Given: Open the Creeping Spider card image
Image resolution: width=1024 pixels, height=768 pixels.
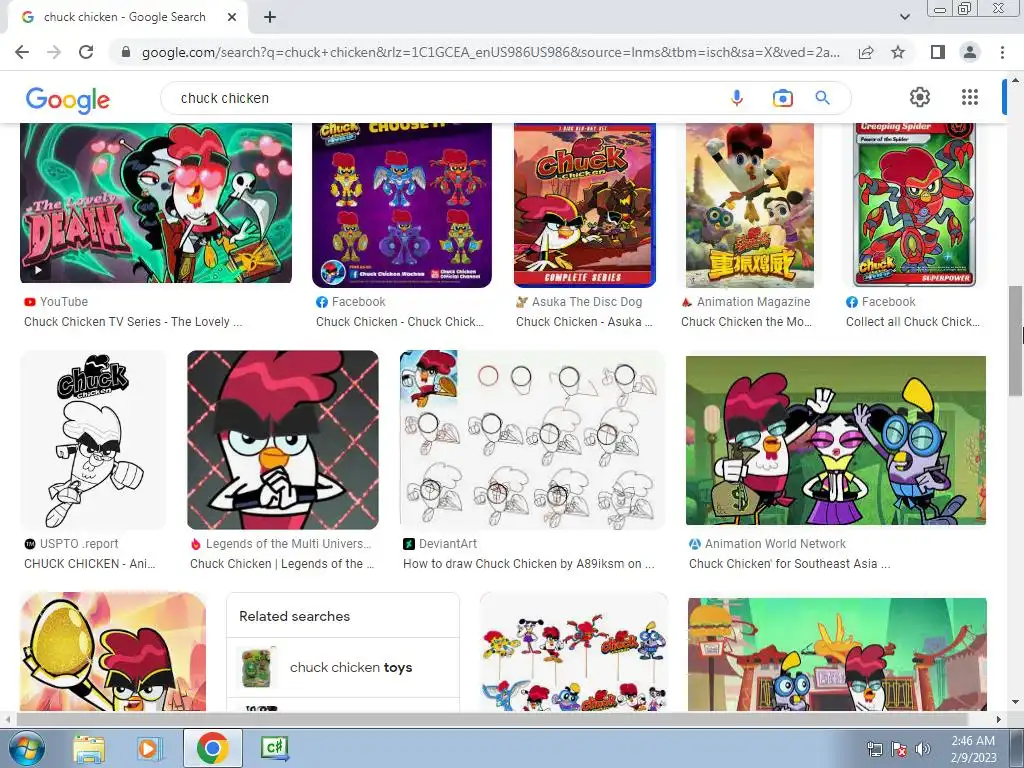Looking at the screenshot, I should coord(913,205).
